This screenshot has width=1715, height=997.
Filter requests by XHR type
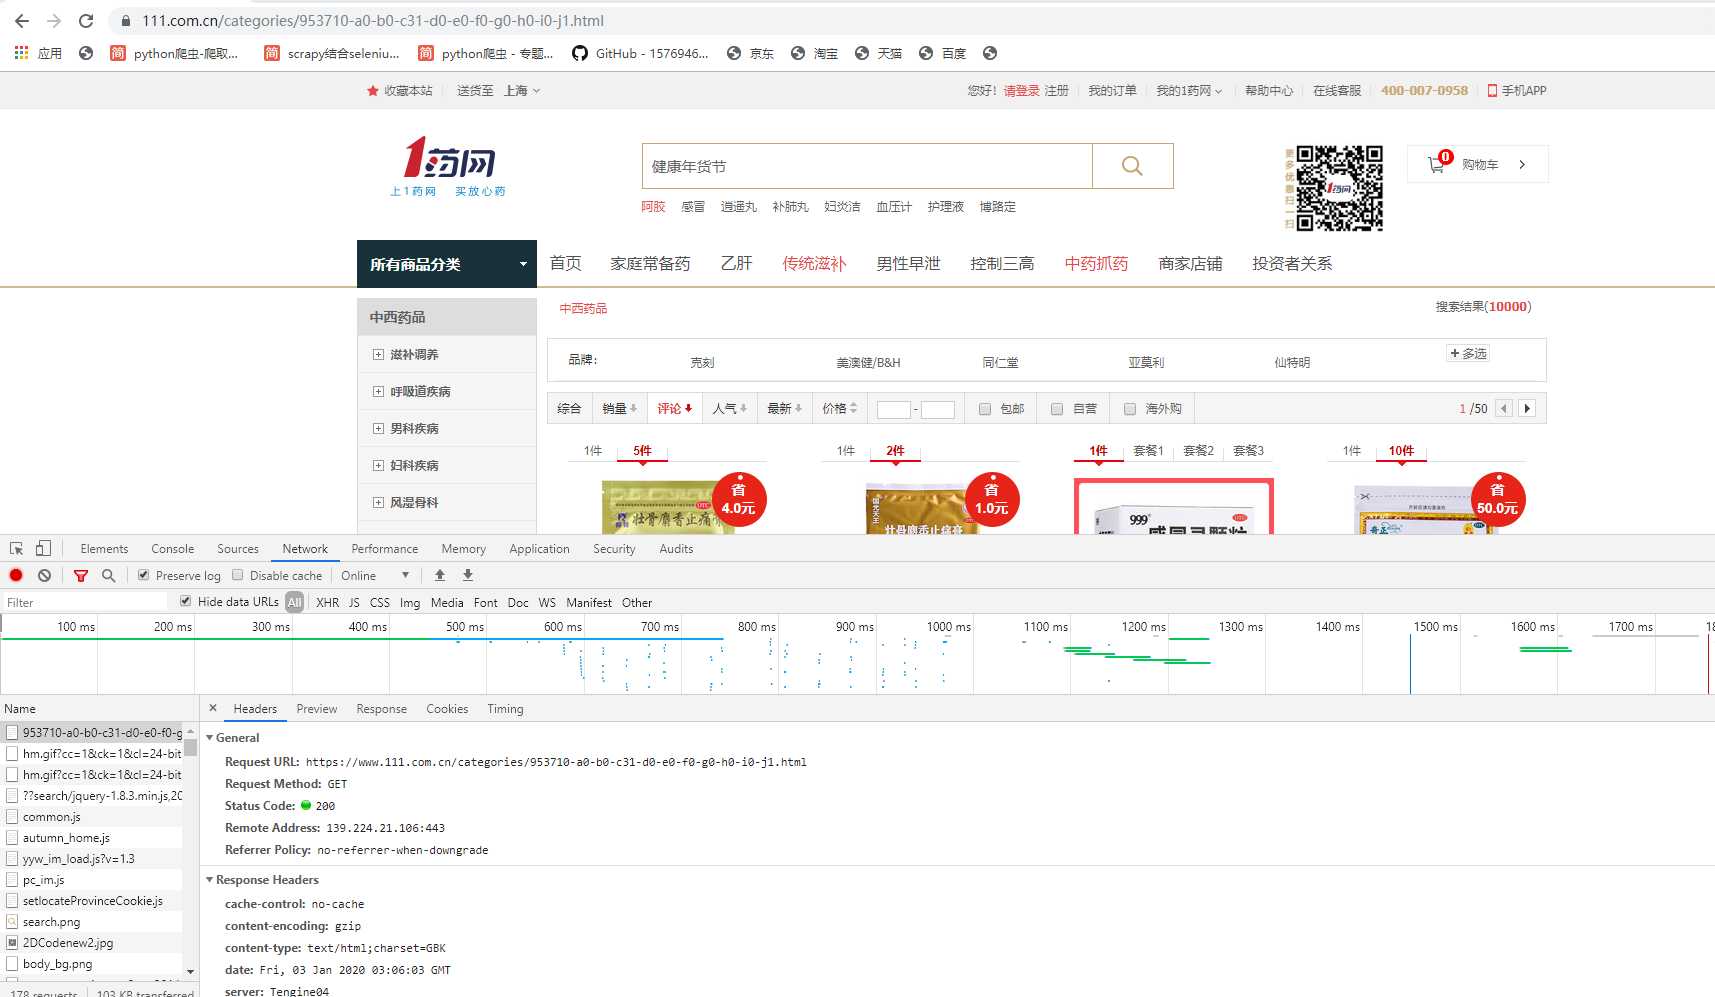(x=327, y=602)
